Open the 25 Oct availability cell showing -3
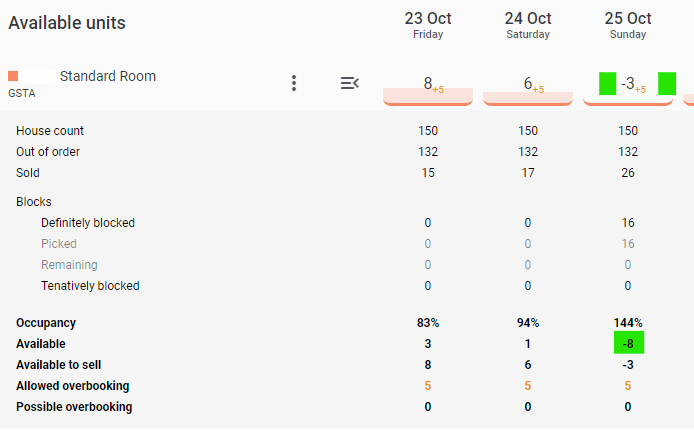 point(628,88)
